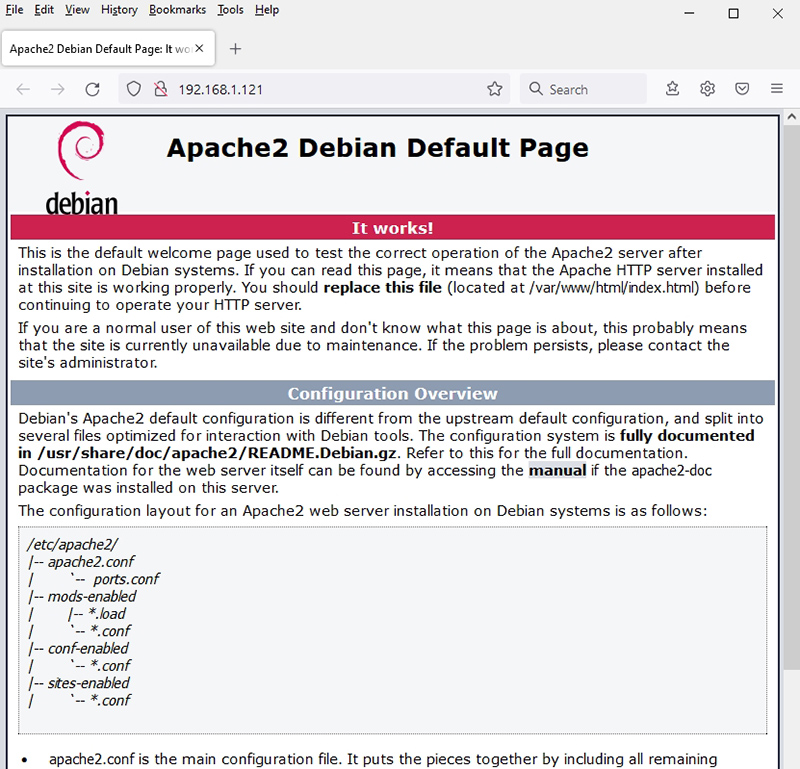Follow the manual link

[x=557, y=470]
